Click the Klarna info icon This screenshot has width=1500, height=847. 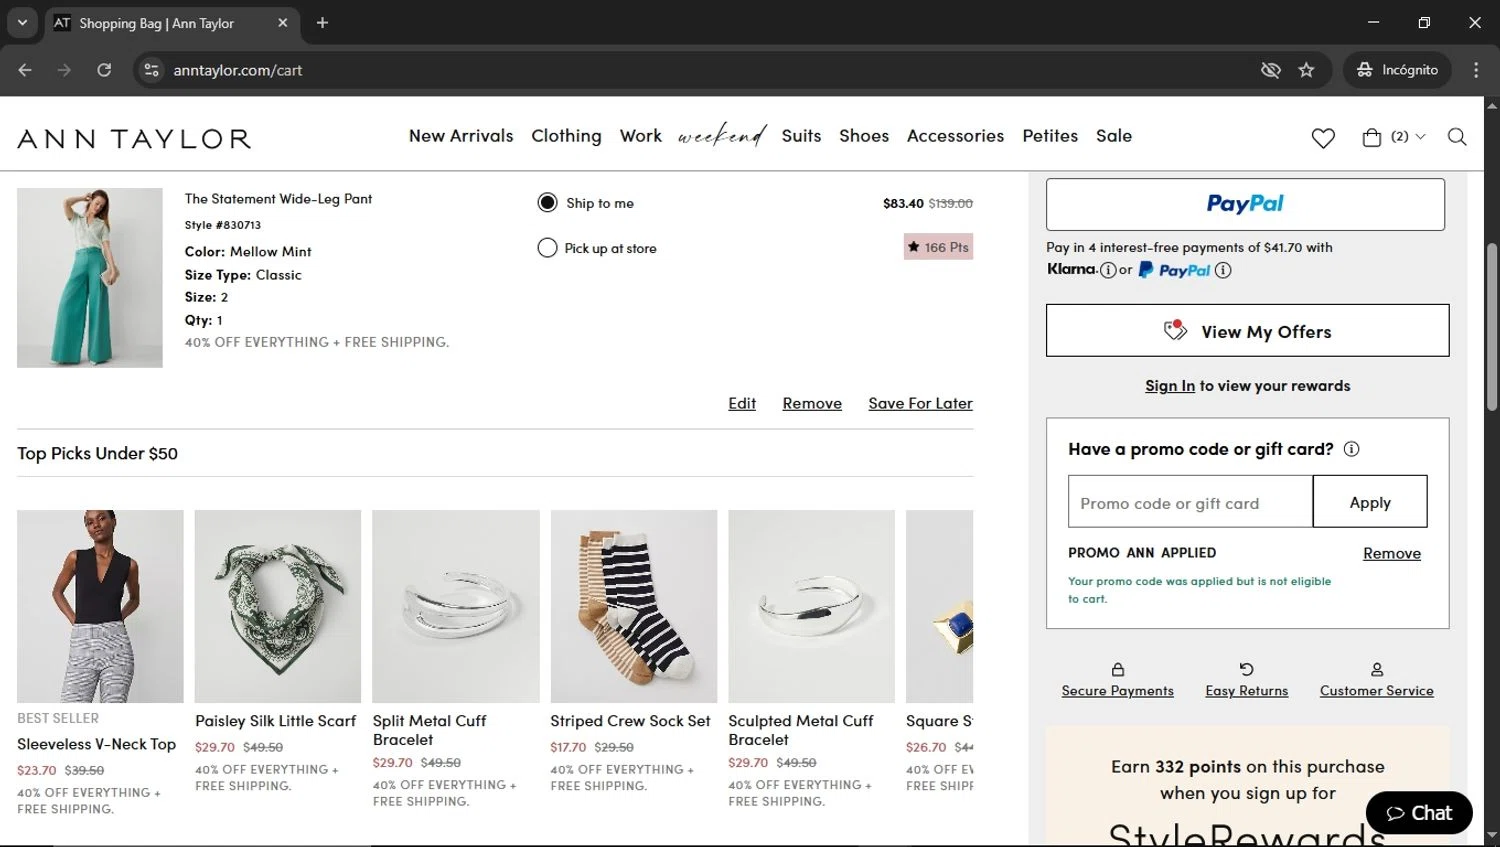(1108, 270)
